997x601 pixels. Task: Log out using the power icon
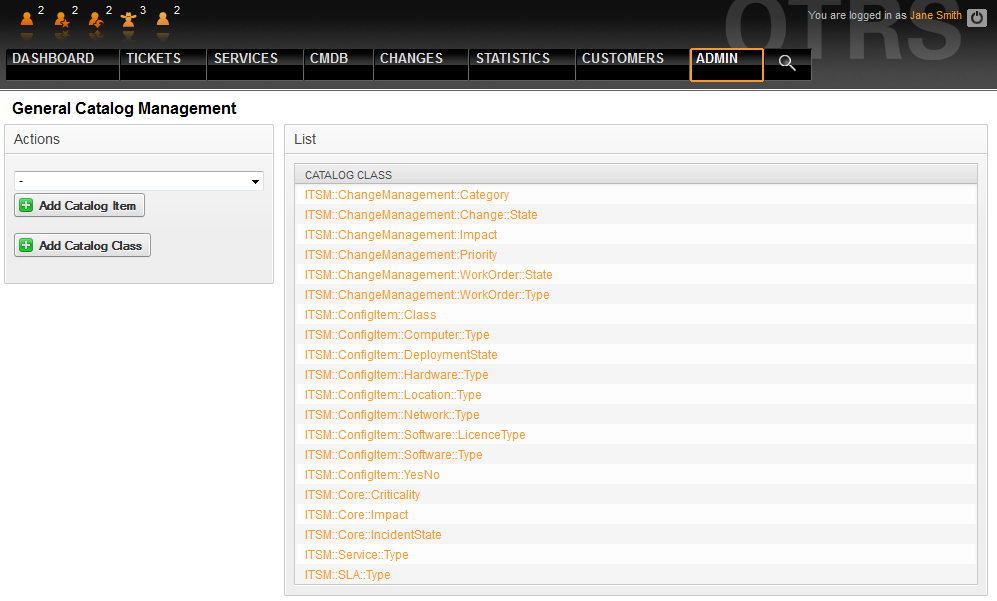pyautogui.click(x=977, y=17)
